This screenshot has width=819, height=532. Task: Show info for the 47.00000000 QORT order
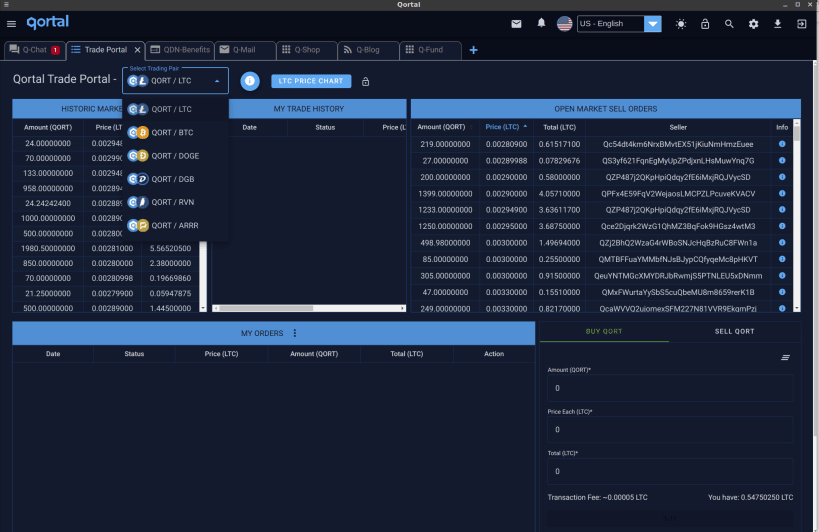[x=782, y=292]
